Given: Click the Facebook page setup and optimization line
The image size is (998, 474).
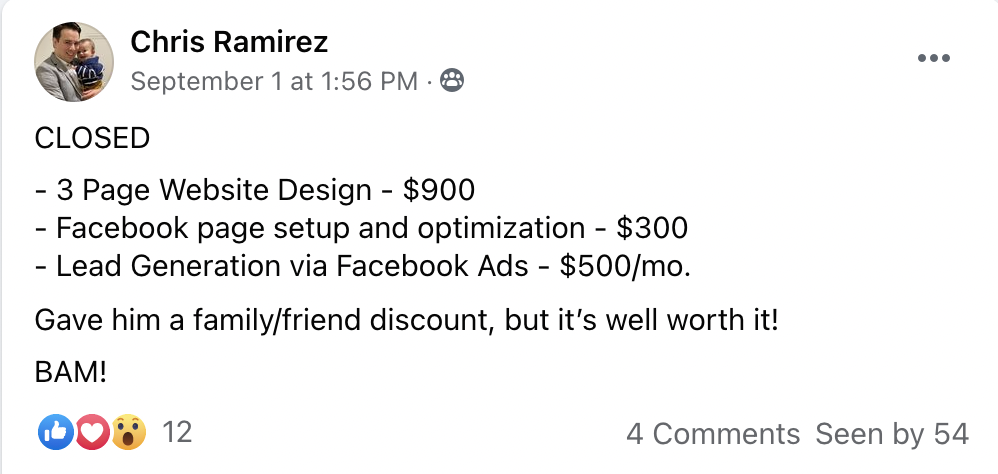Looking at the screenshot, I should click(x=310, y=228).
